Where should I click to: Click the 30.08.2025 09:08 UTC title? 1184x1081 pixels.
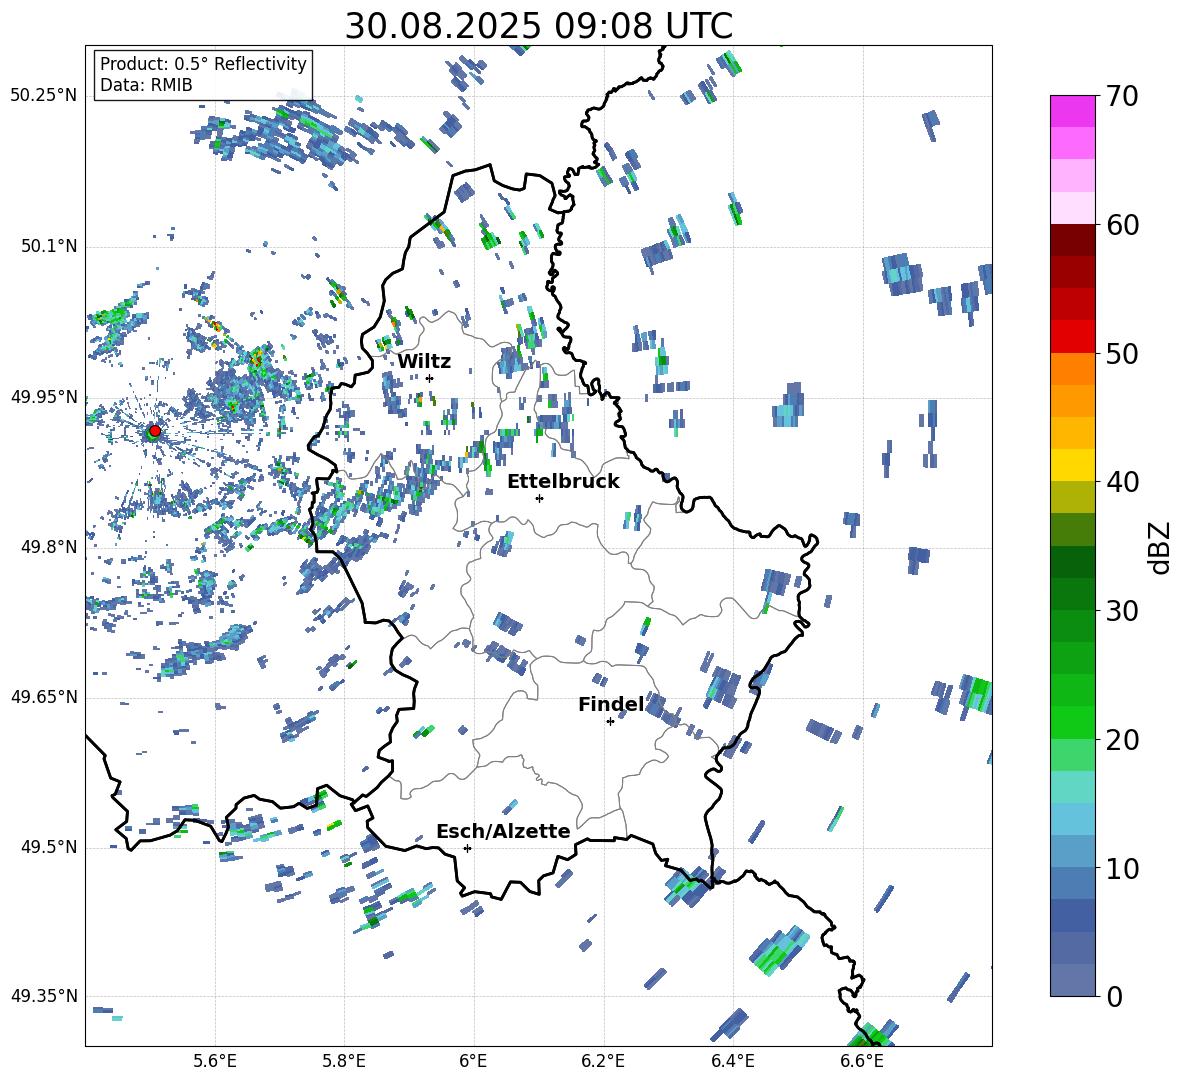(x=538, y=26)
